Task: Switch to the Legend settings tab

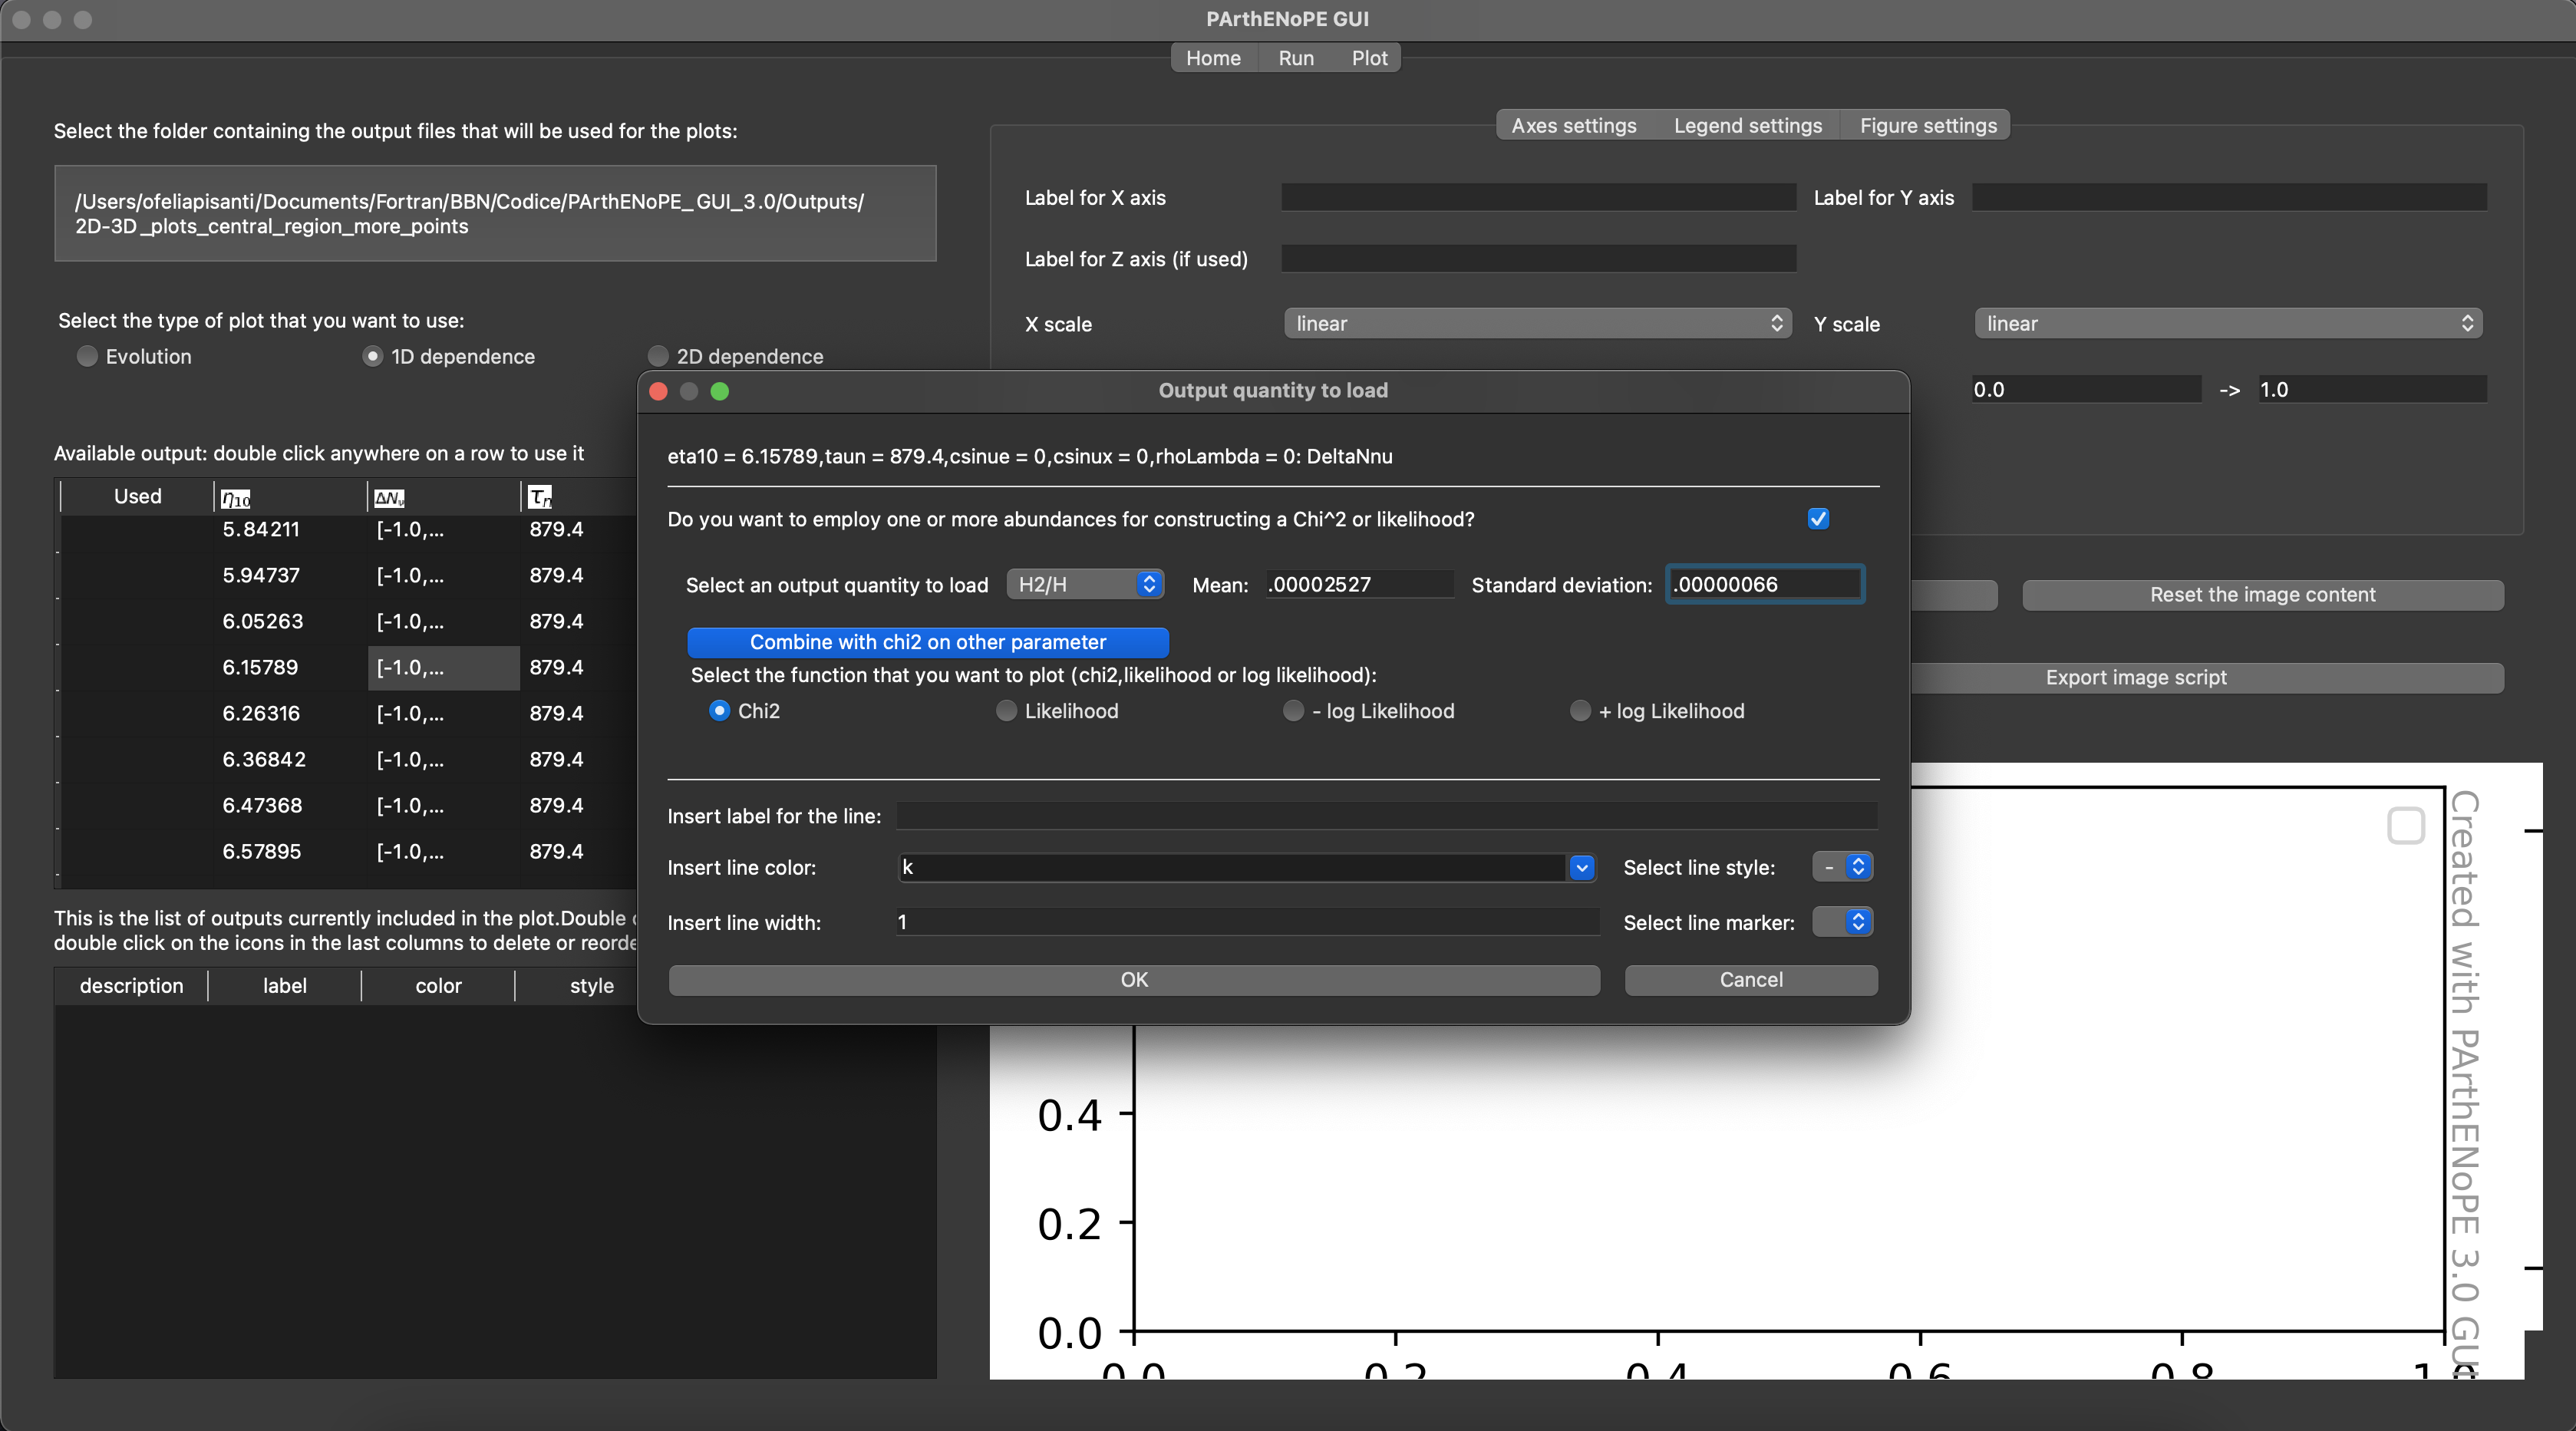Action: pos(1747,125)
